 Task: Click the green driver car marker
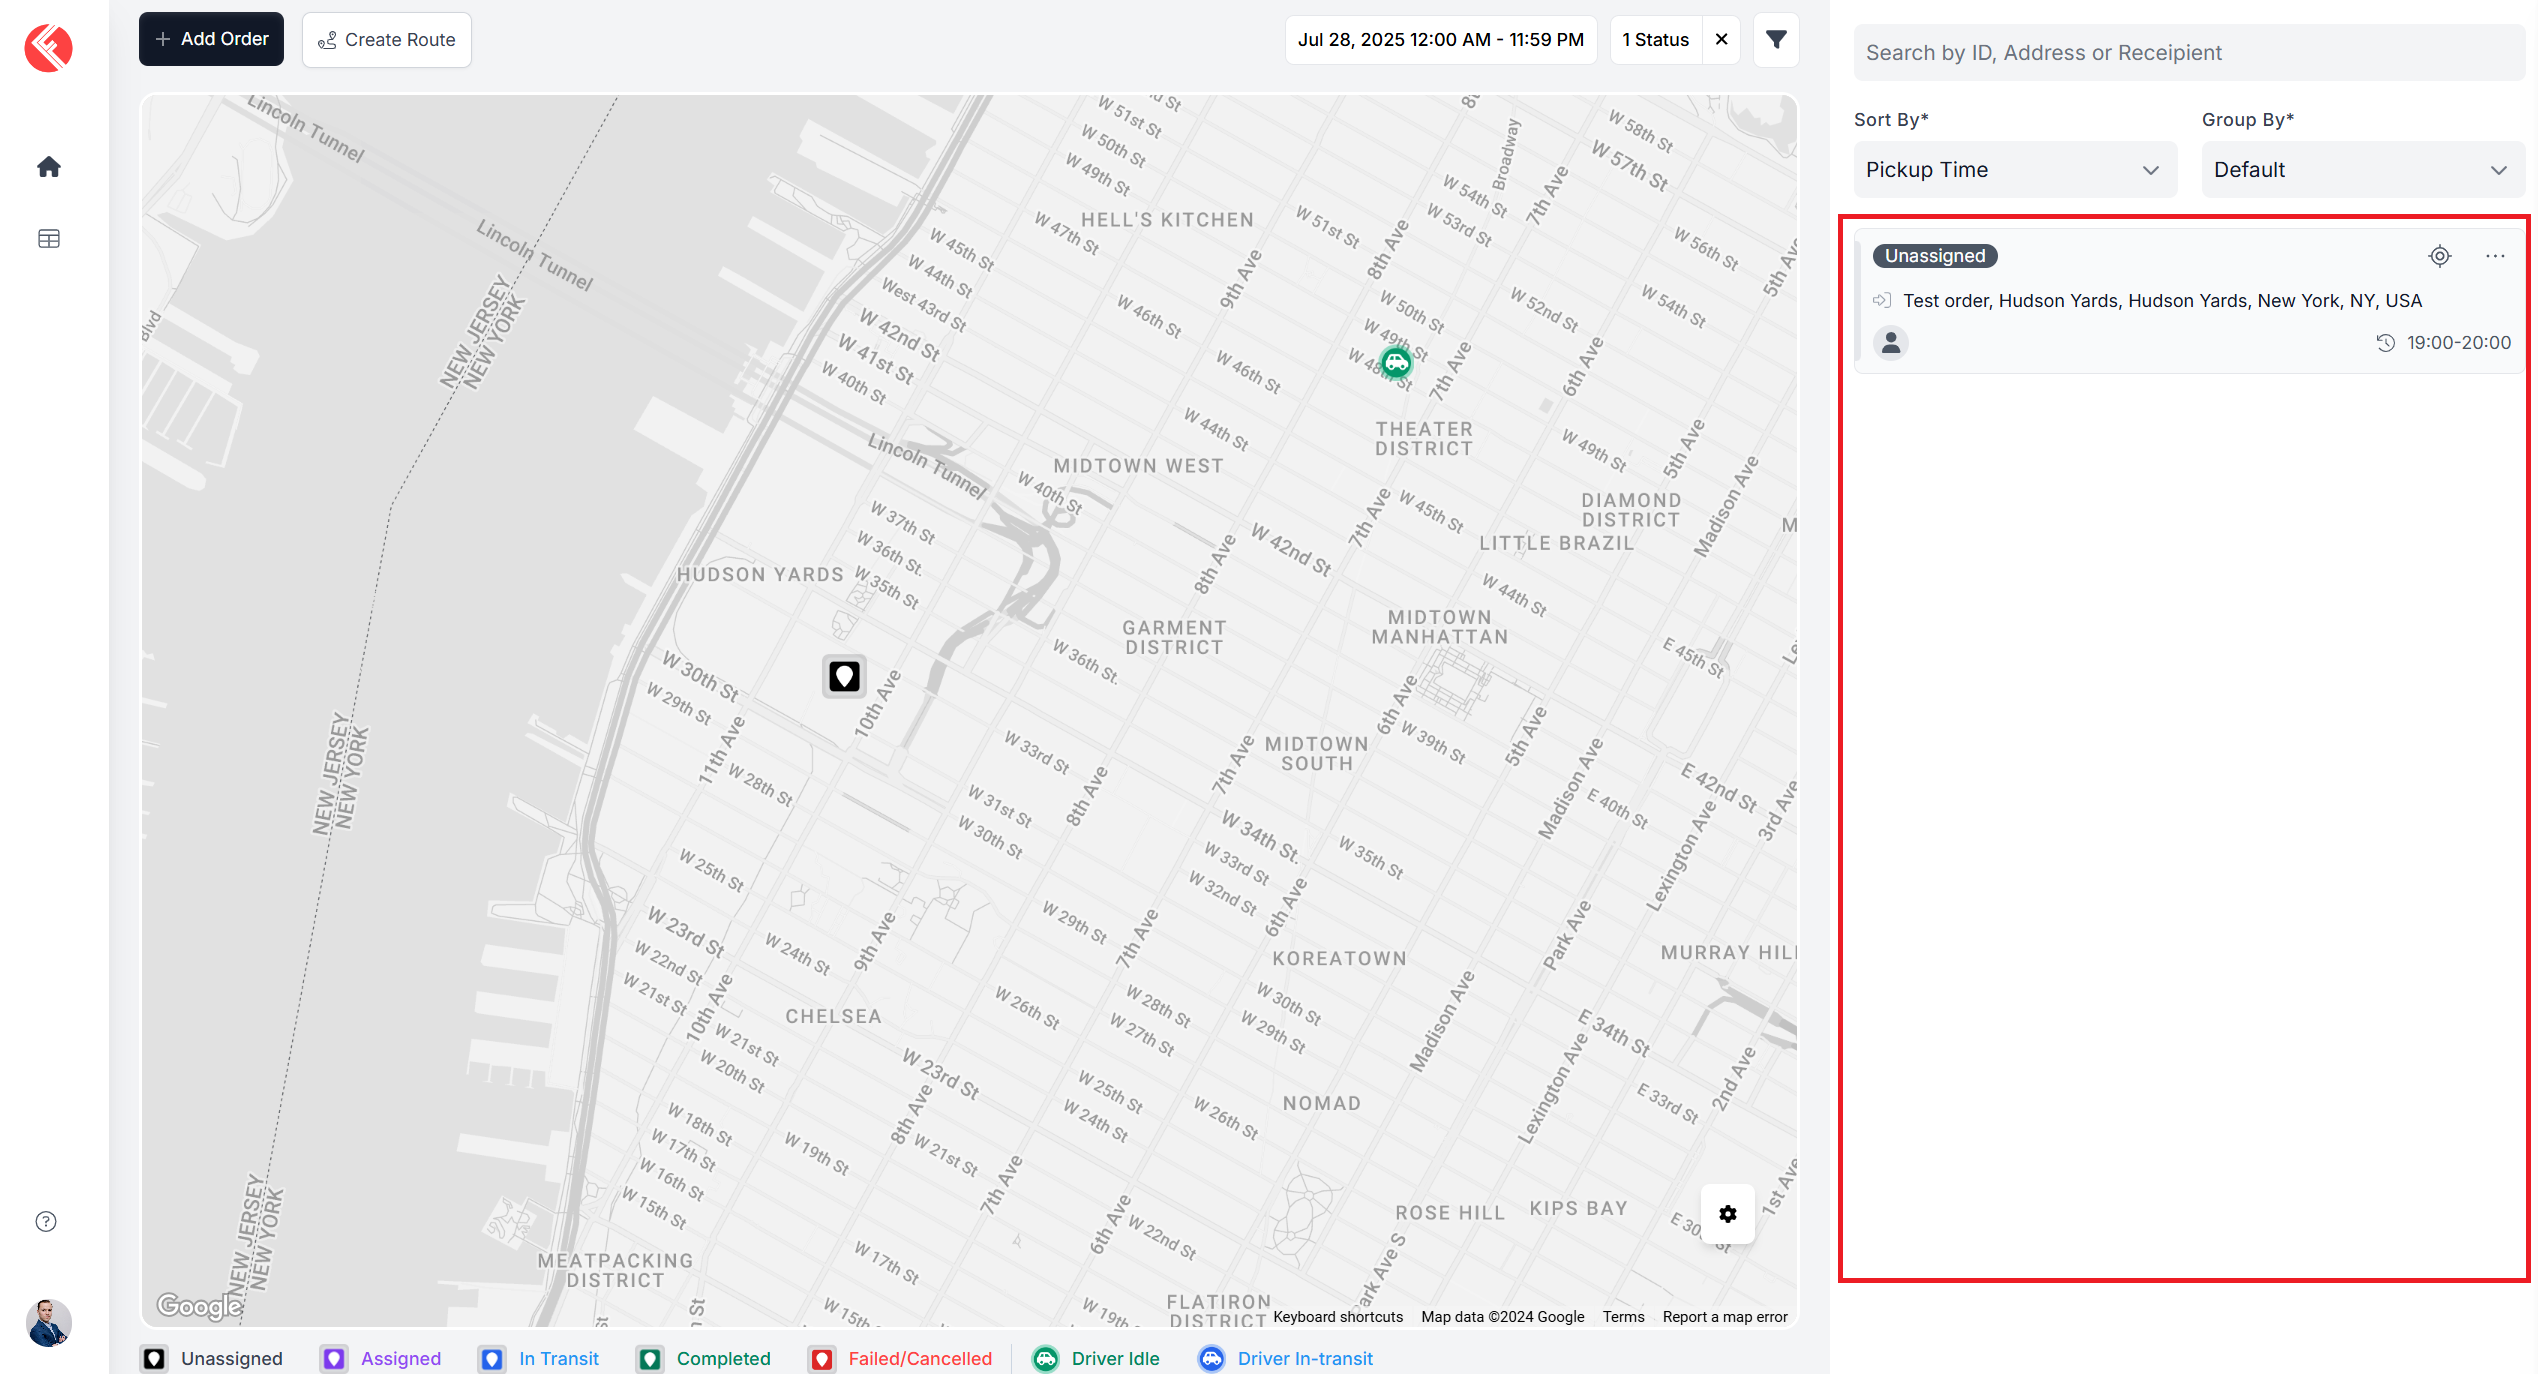tap(1396, 362)
